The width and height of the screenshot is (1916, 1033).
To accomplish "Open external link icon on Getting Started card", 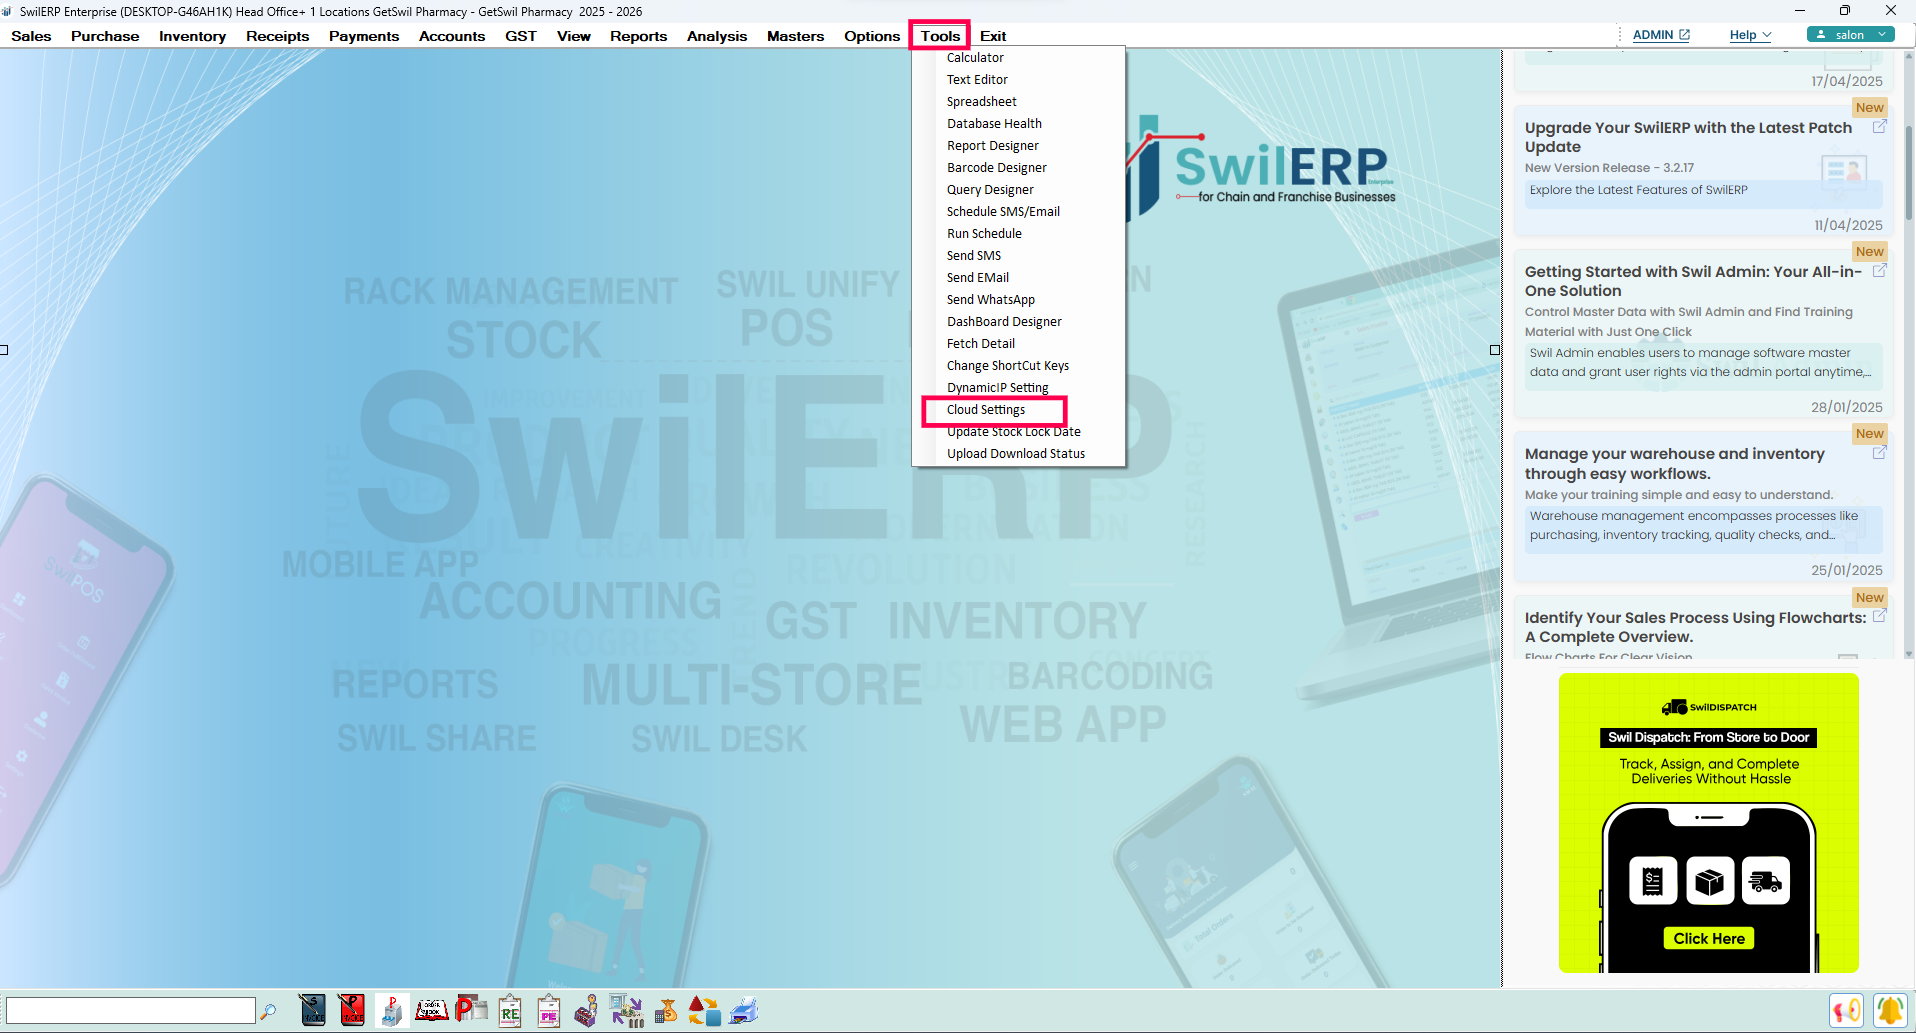I will (1879, 270).
